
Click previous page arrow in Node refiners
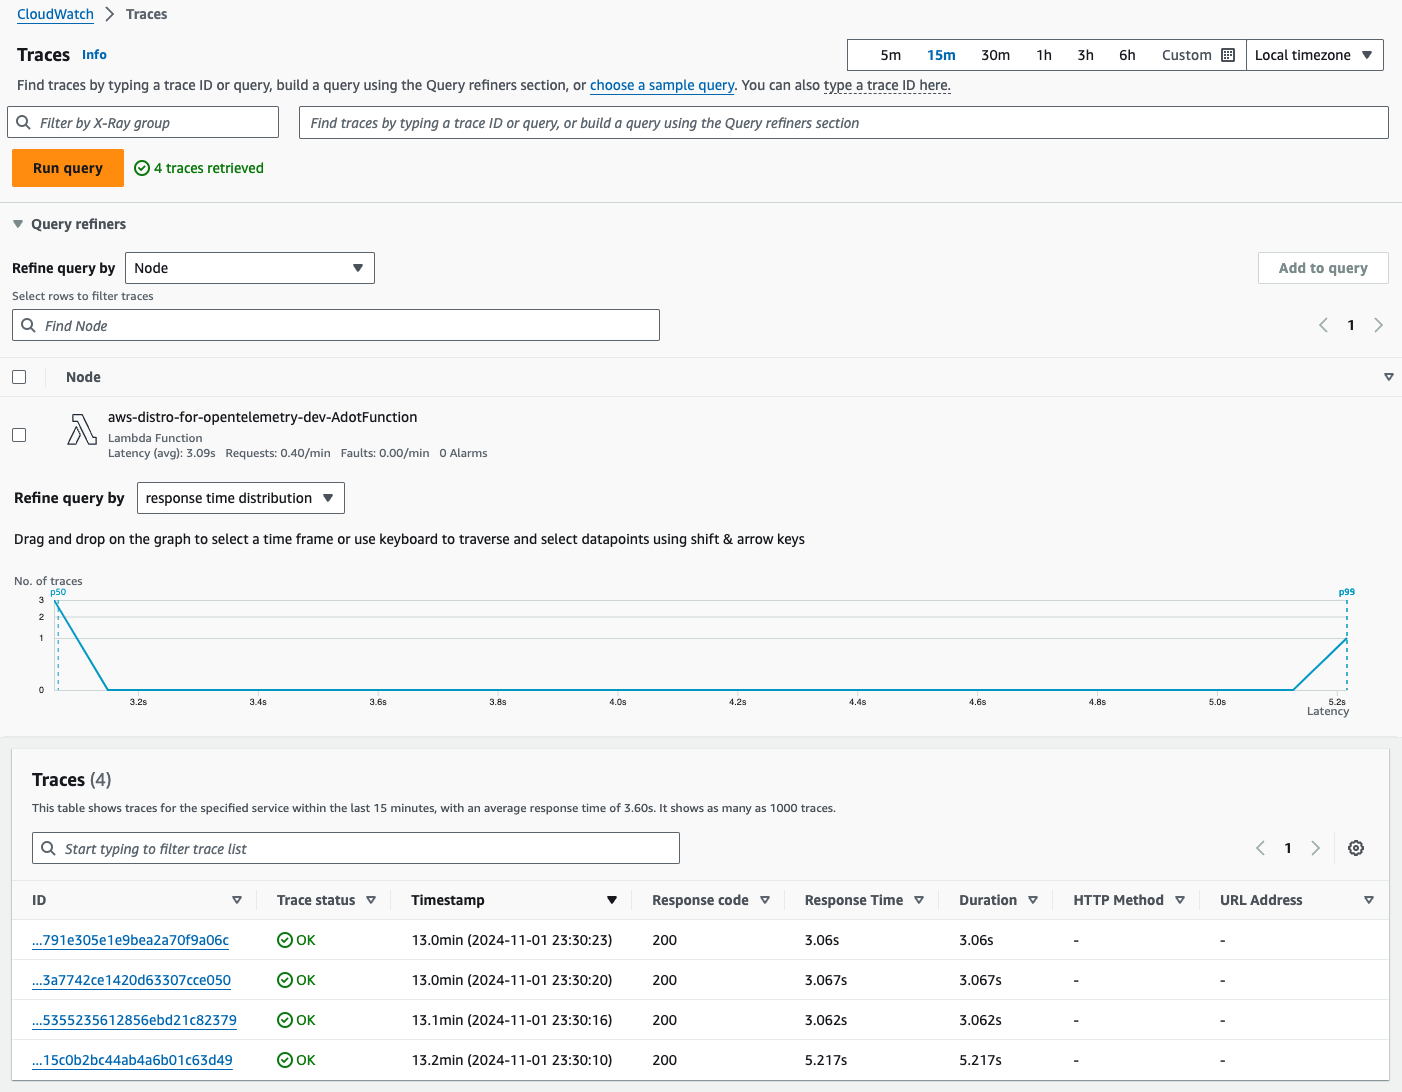pos(1323,325)
